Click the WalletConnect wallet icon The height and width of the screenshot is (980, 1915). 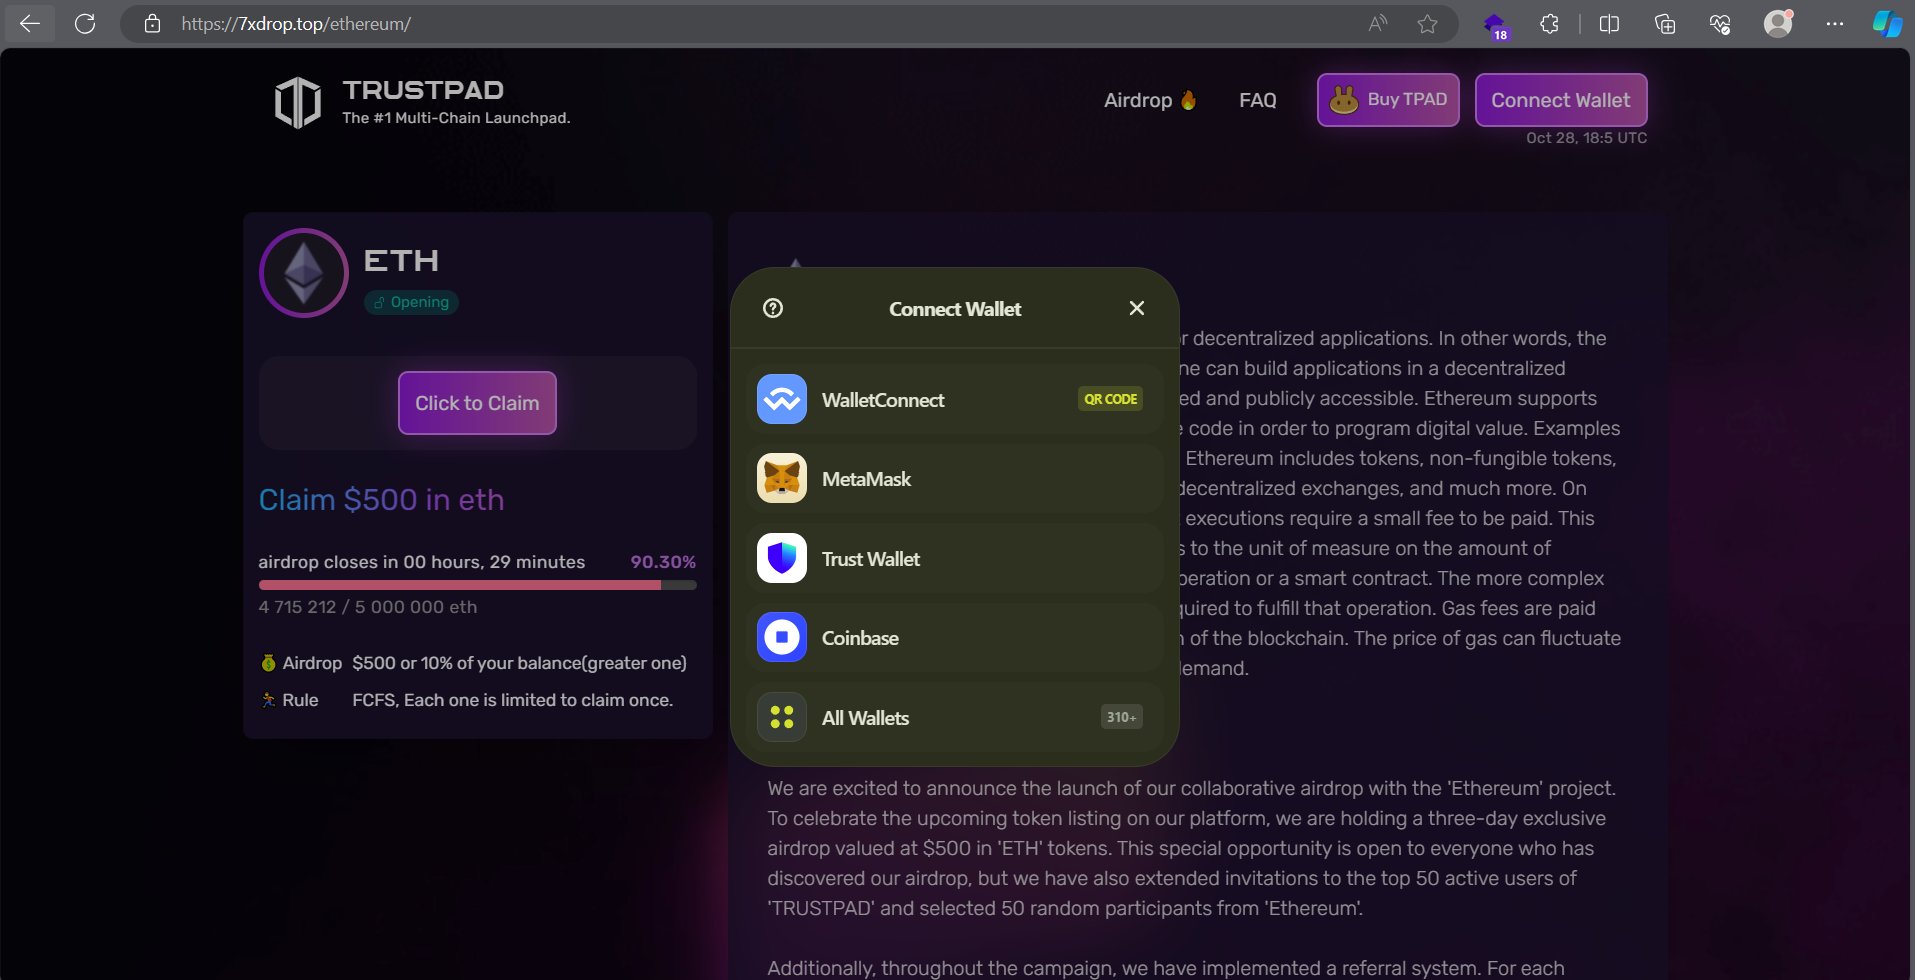(782, 399)
